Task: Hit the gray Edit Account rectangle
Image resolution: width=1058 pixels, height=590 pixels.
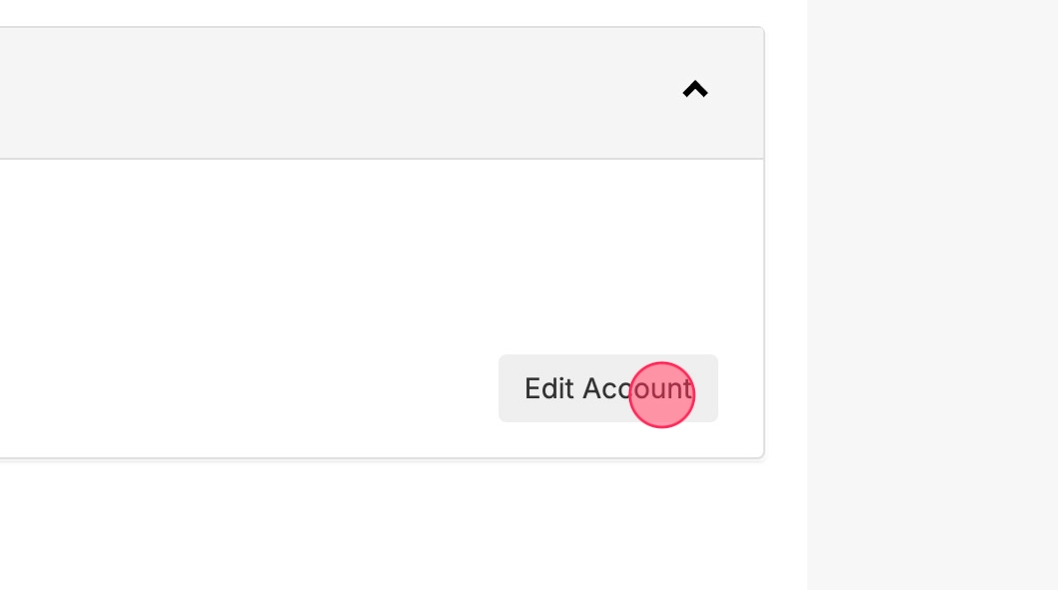Action: (x=608, y=388)
